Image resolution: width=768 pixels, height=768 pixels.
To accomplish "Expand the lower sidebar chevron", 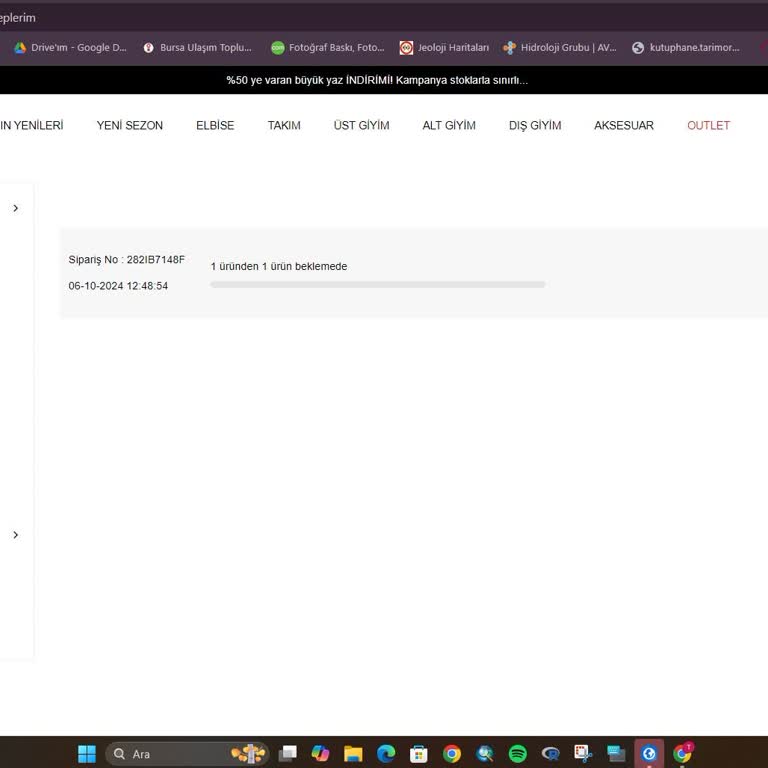I will 16,534.
